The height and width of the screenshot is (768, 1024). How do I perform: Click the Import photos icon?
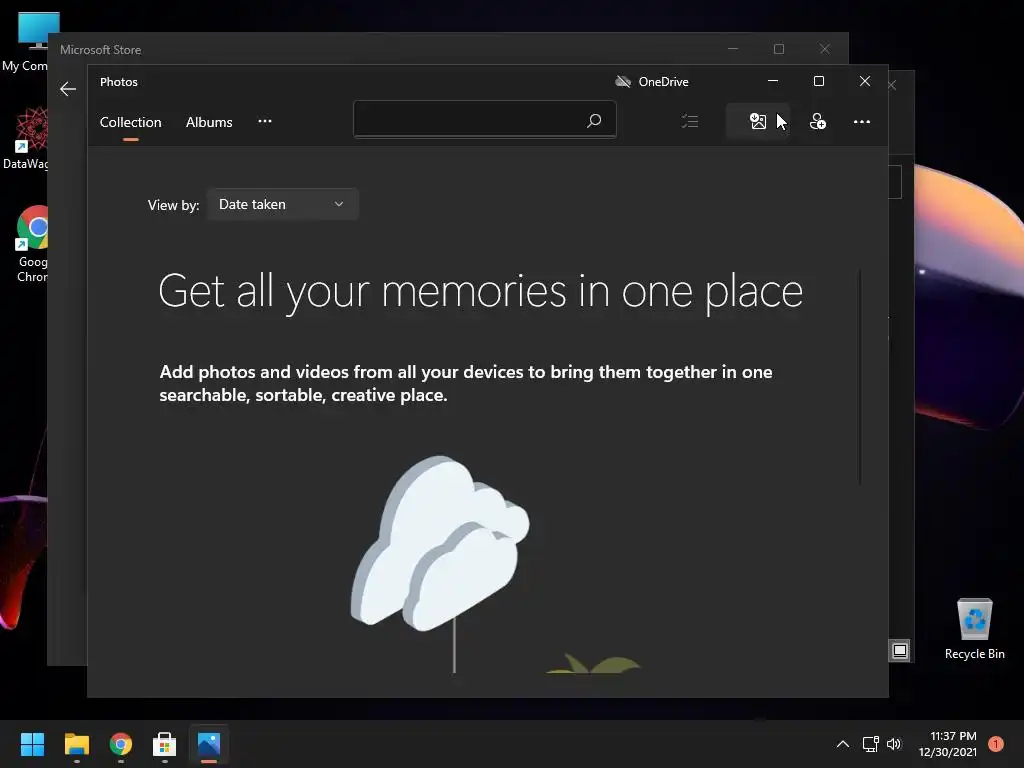[x=758, y=121]
